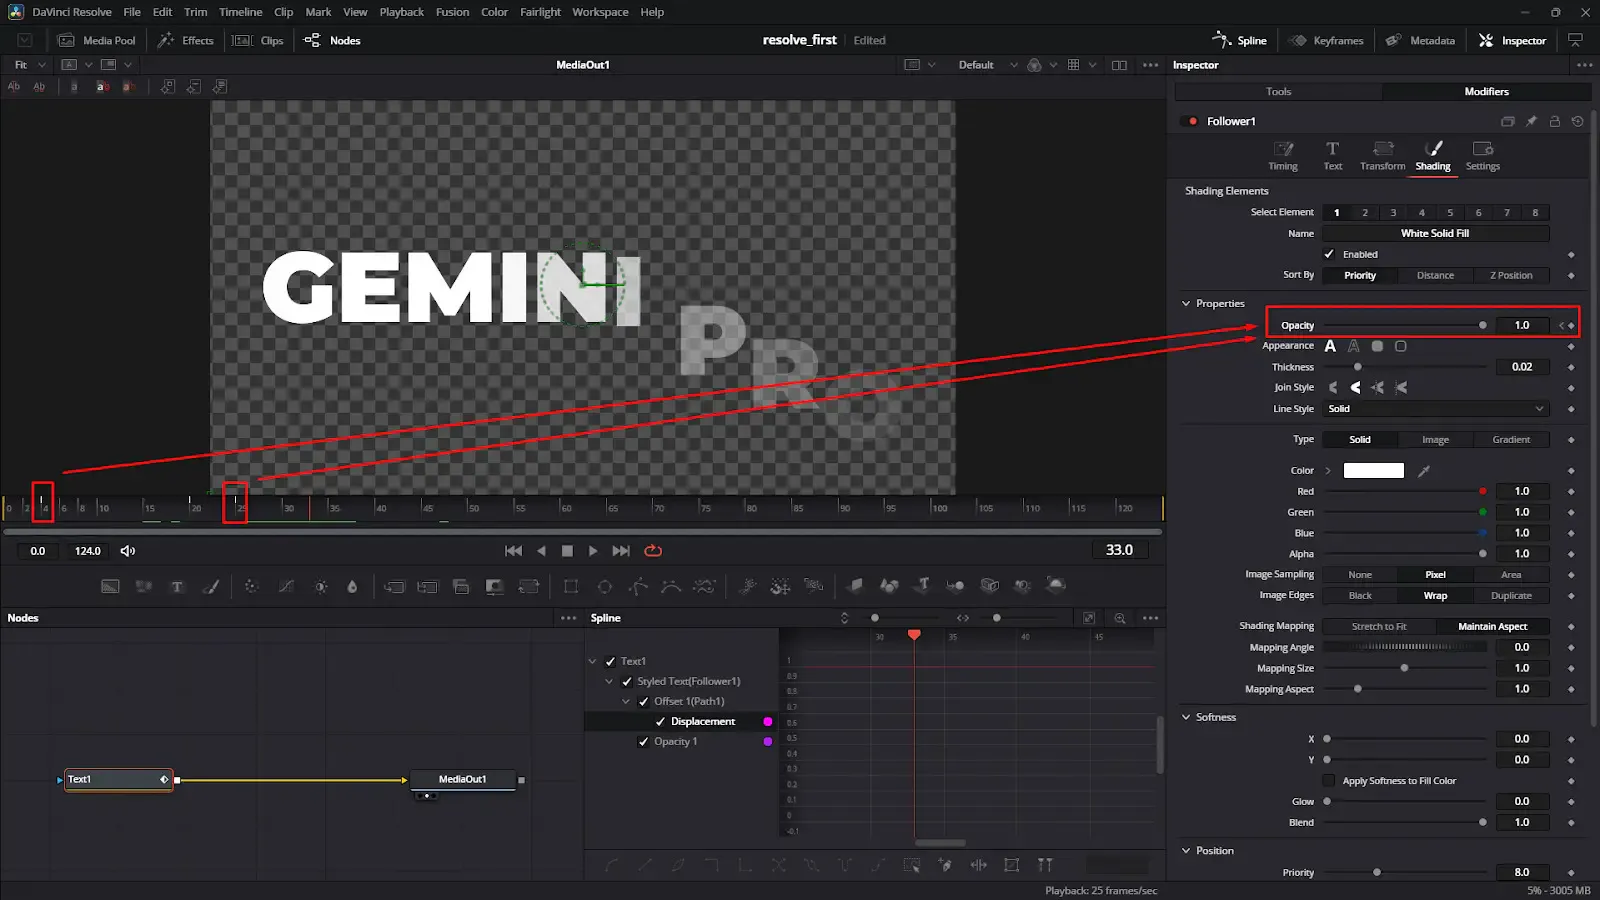Open the Metadata panel

(x=1420, y=40)
